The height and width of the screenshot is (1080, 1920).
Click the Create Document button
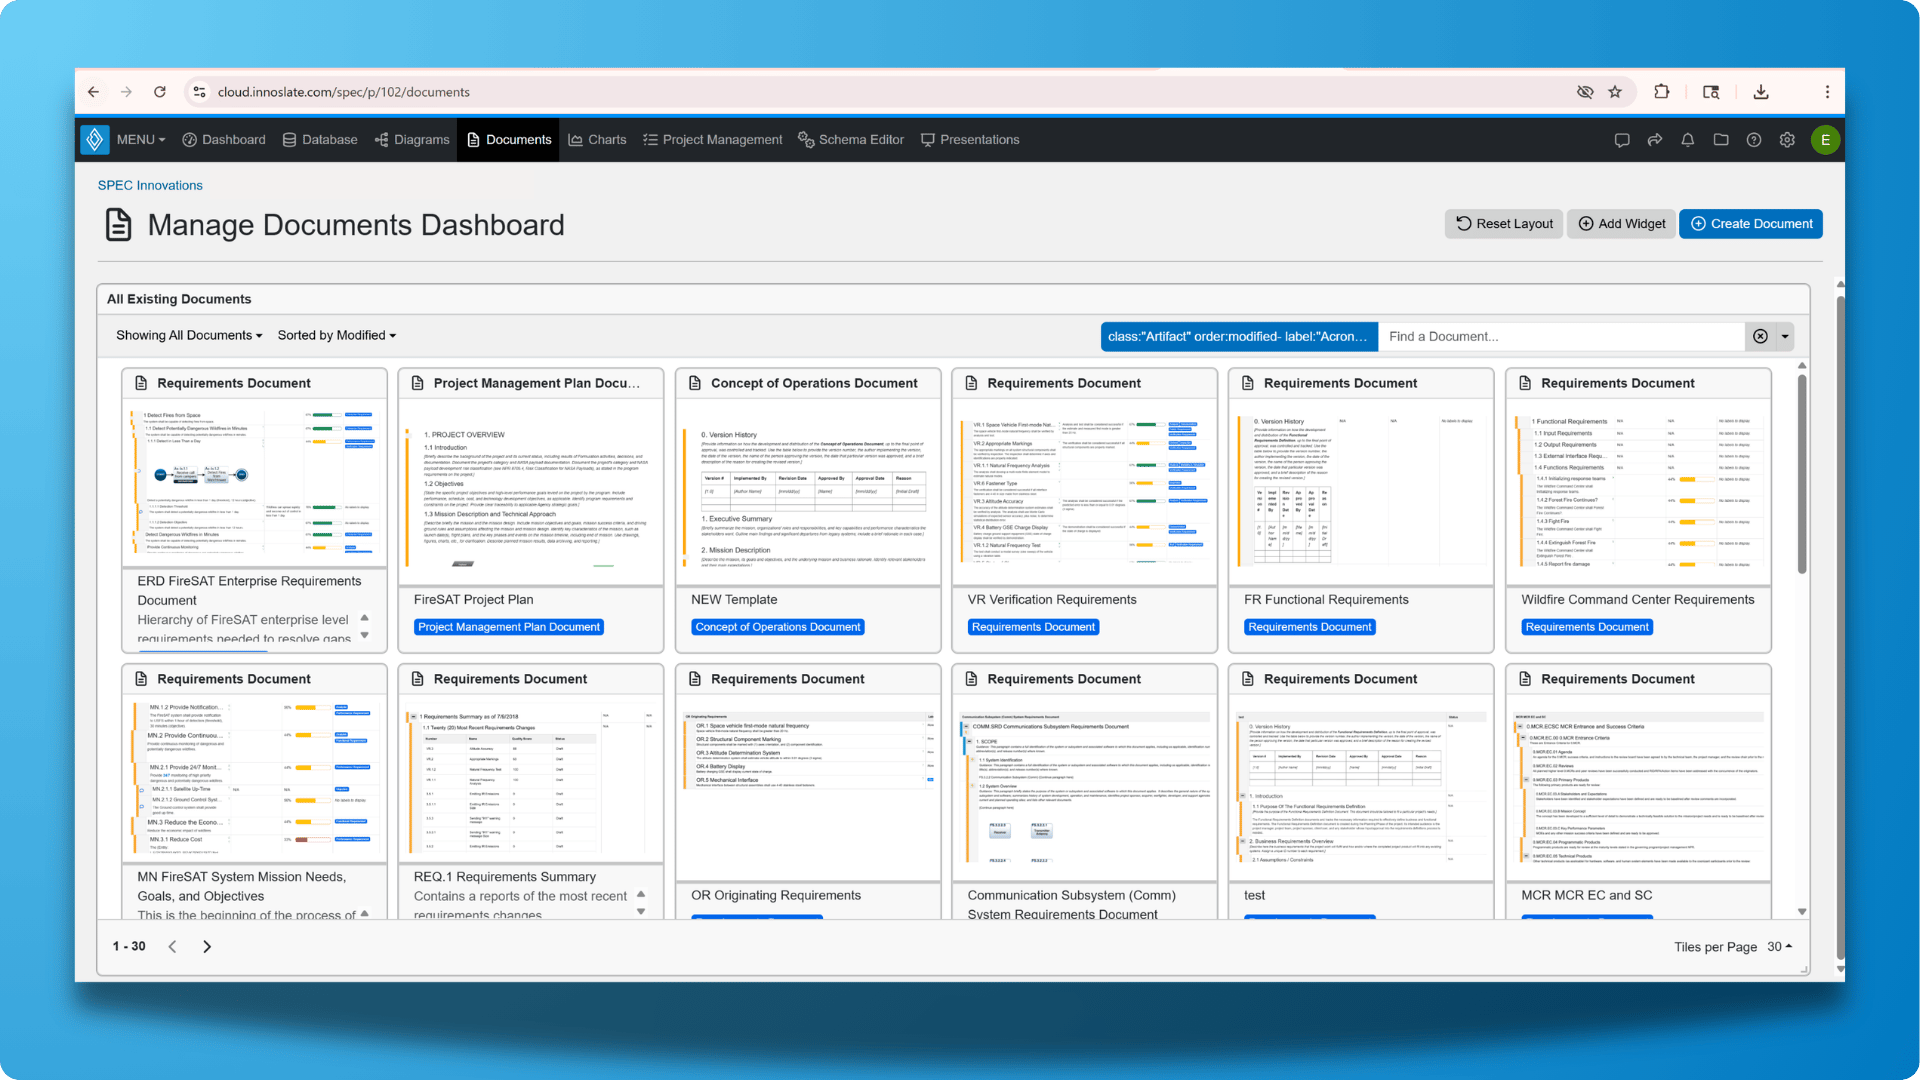[1751, 224]
